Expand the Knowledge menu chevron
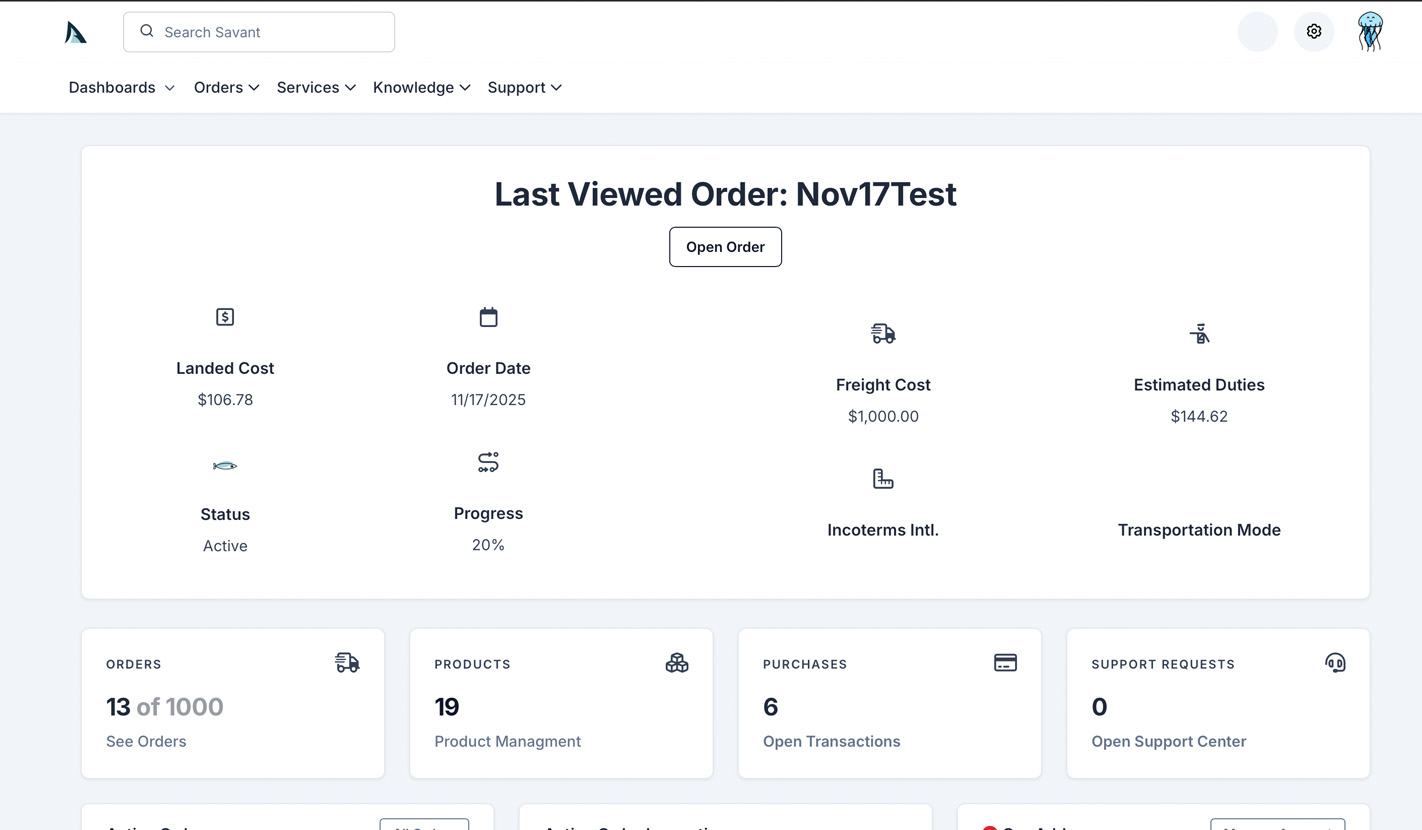The height and width of the screenshot is (830, 1422). [467, 88]
